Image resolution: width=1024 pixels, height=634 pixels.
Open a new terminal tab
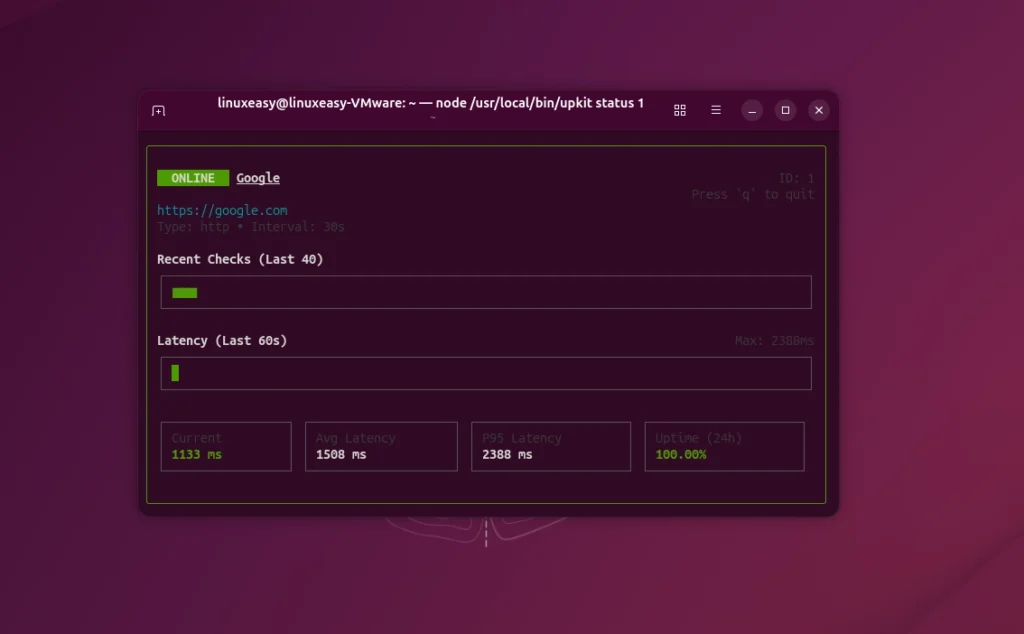pos(158,110)
